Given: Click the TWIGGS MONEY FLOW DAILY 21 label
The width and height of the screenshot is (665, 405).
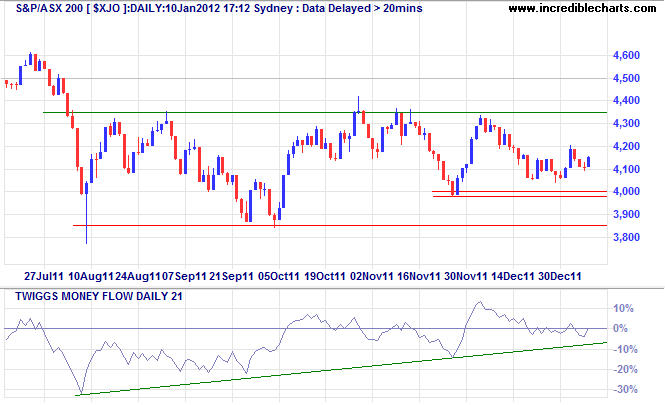Looking at the screenshot, I should click(99, 296).
